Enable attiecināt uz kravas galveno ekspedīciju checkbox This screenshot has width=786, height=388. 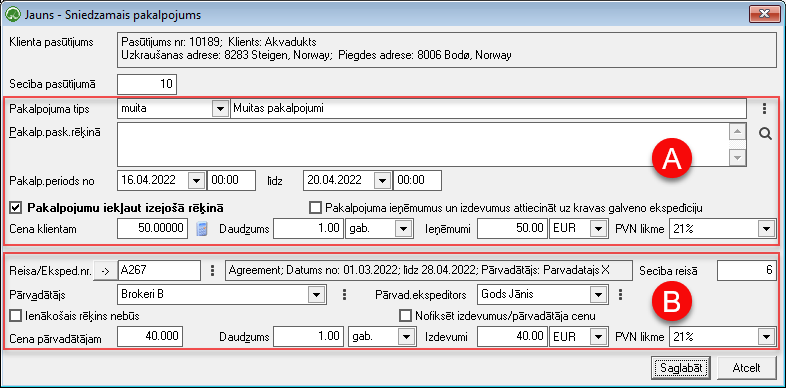[315, 207]
